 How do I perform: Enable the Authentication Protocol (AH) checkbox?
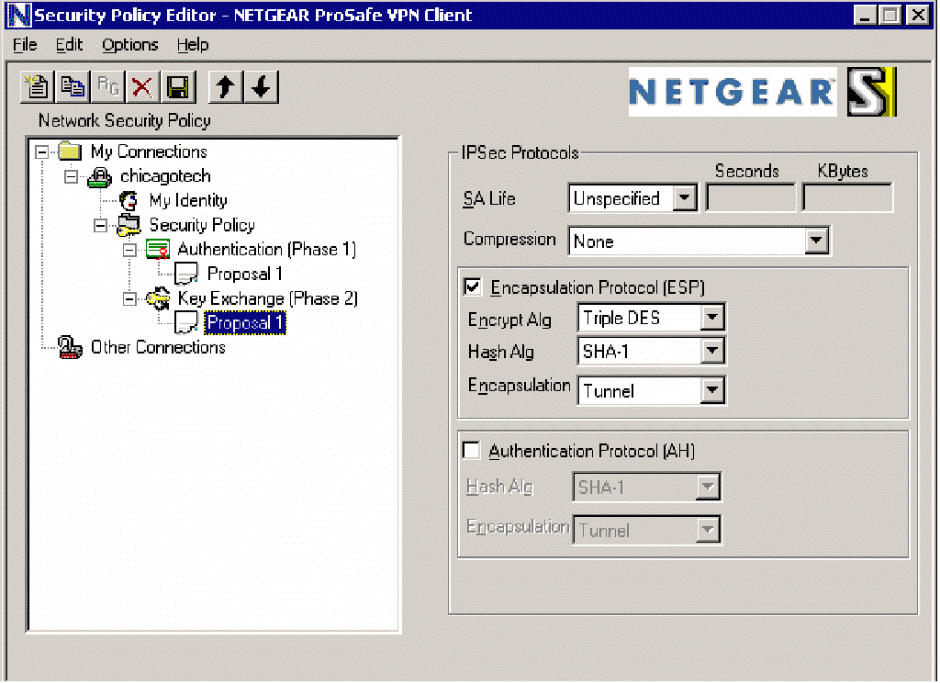[x=471, y=450]
